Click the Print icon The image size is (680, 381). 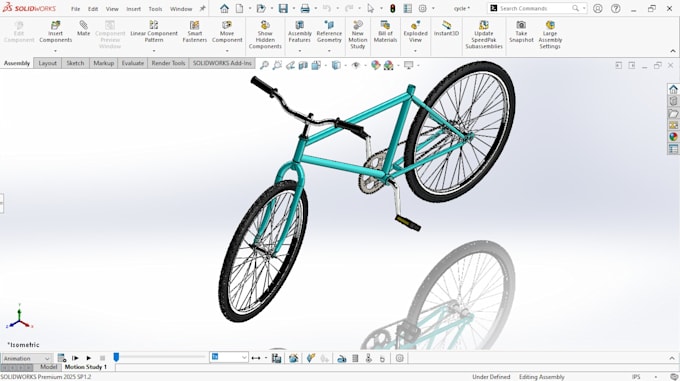pos(305,8)
